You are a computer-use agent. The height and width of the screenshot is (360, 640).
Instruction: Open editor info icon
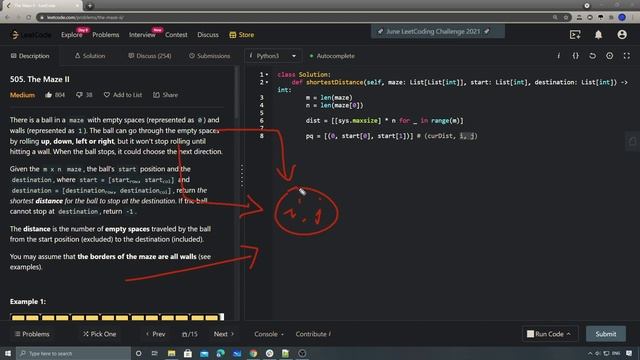(558, 56)
